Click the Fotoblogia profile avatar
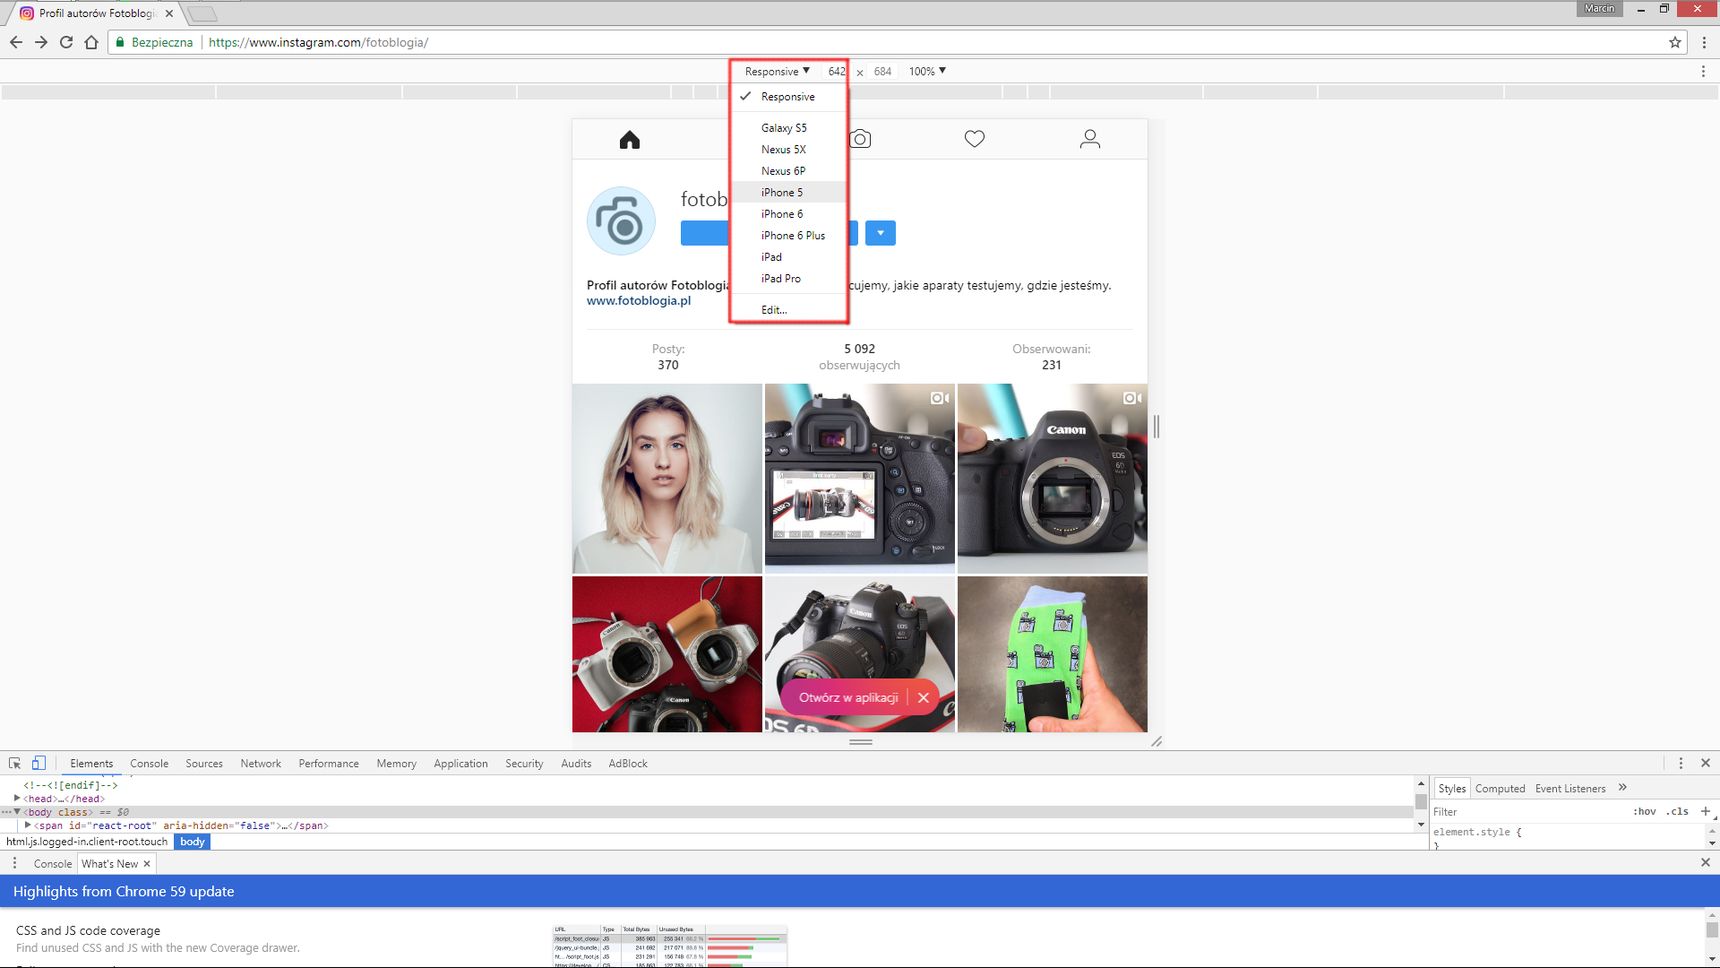 (x=621, y=221)
